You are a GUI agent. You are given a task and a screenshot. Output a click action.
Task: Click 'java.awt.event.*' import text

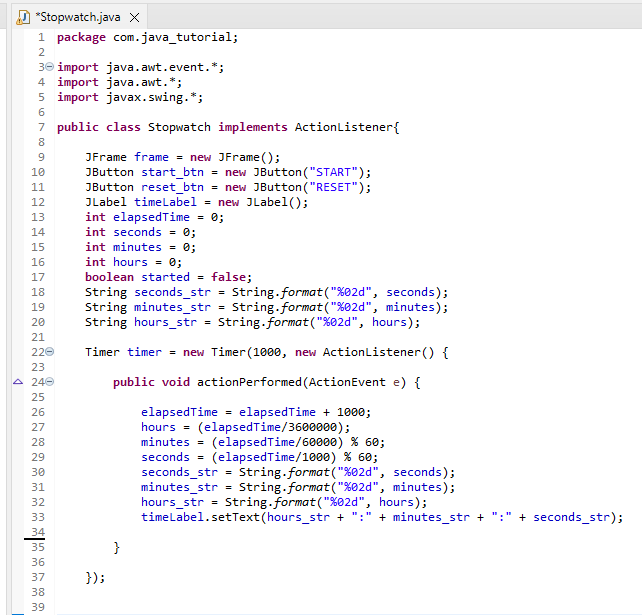pyautogui.click(x=162, y=67)
